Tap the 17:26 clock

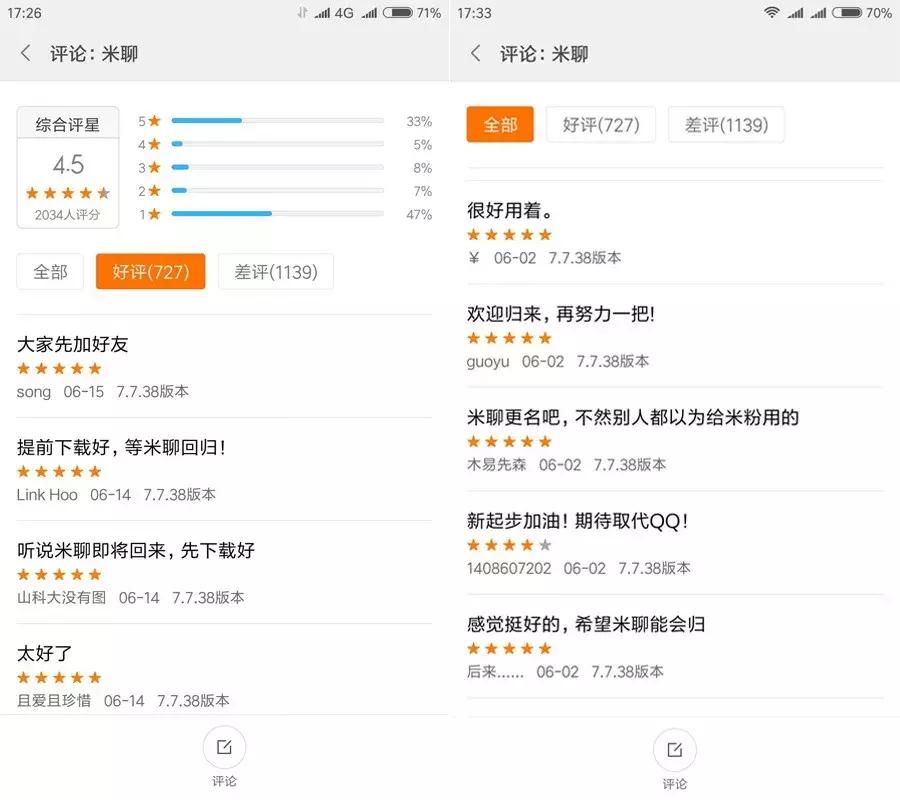point(24,13)
